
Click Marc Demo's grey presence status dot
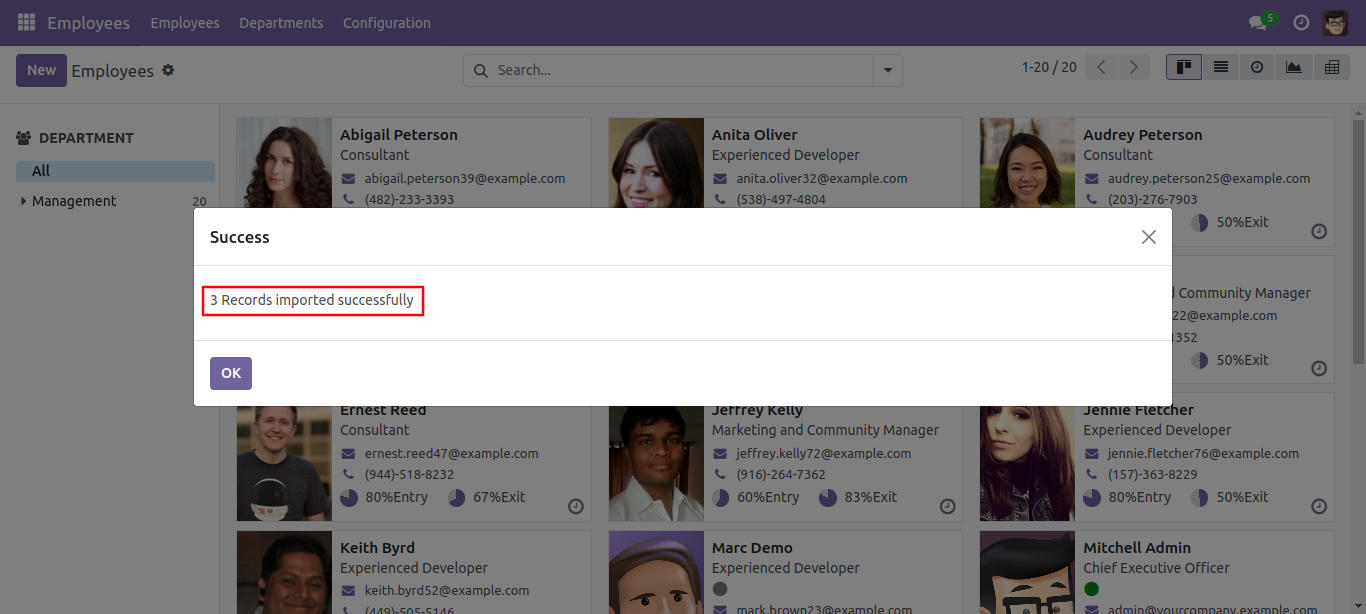719,589
